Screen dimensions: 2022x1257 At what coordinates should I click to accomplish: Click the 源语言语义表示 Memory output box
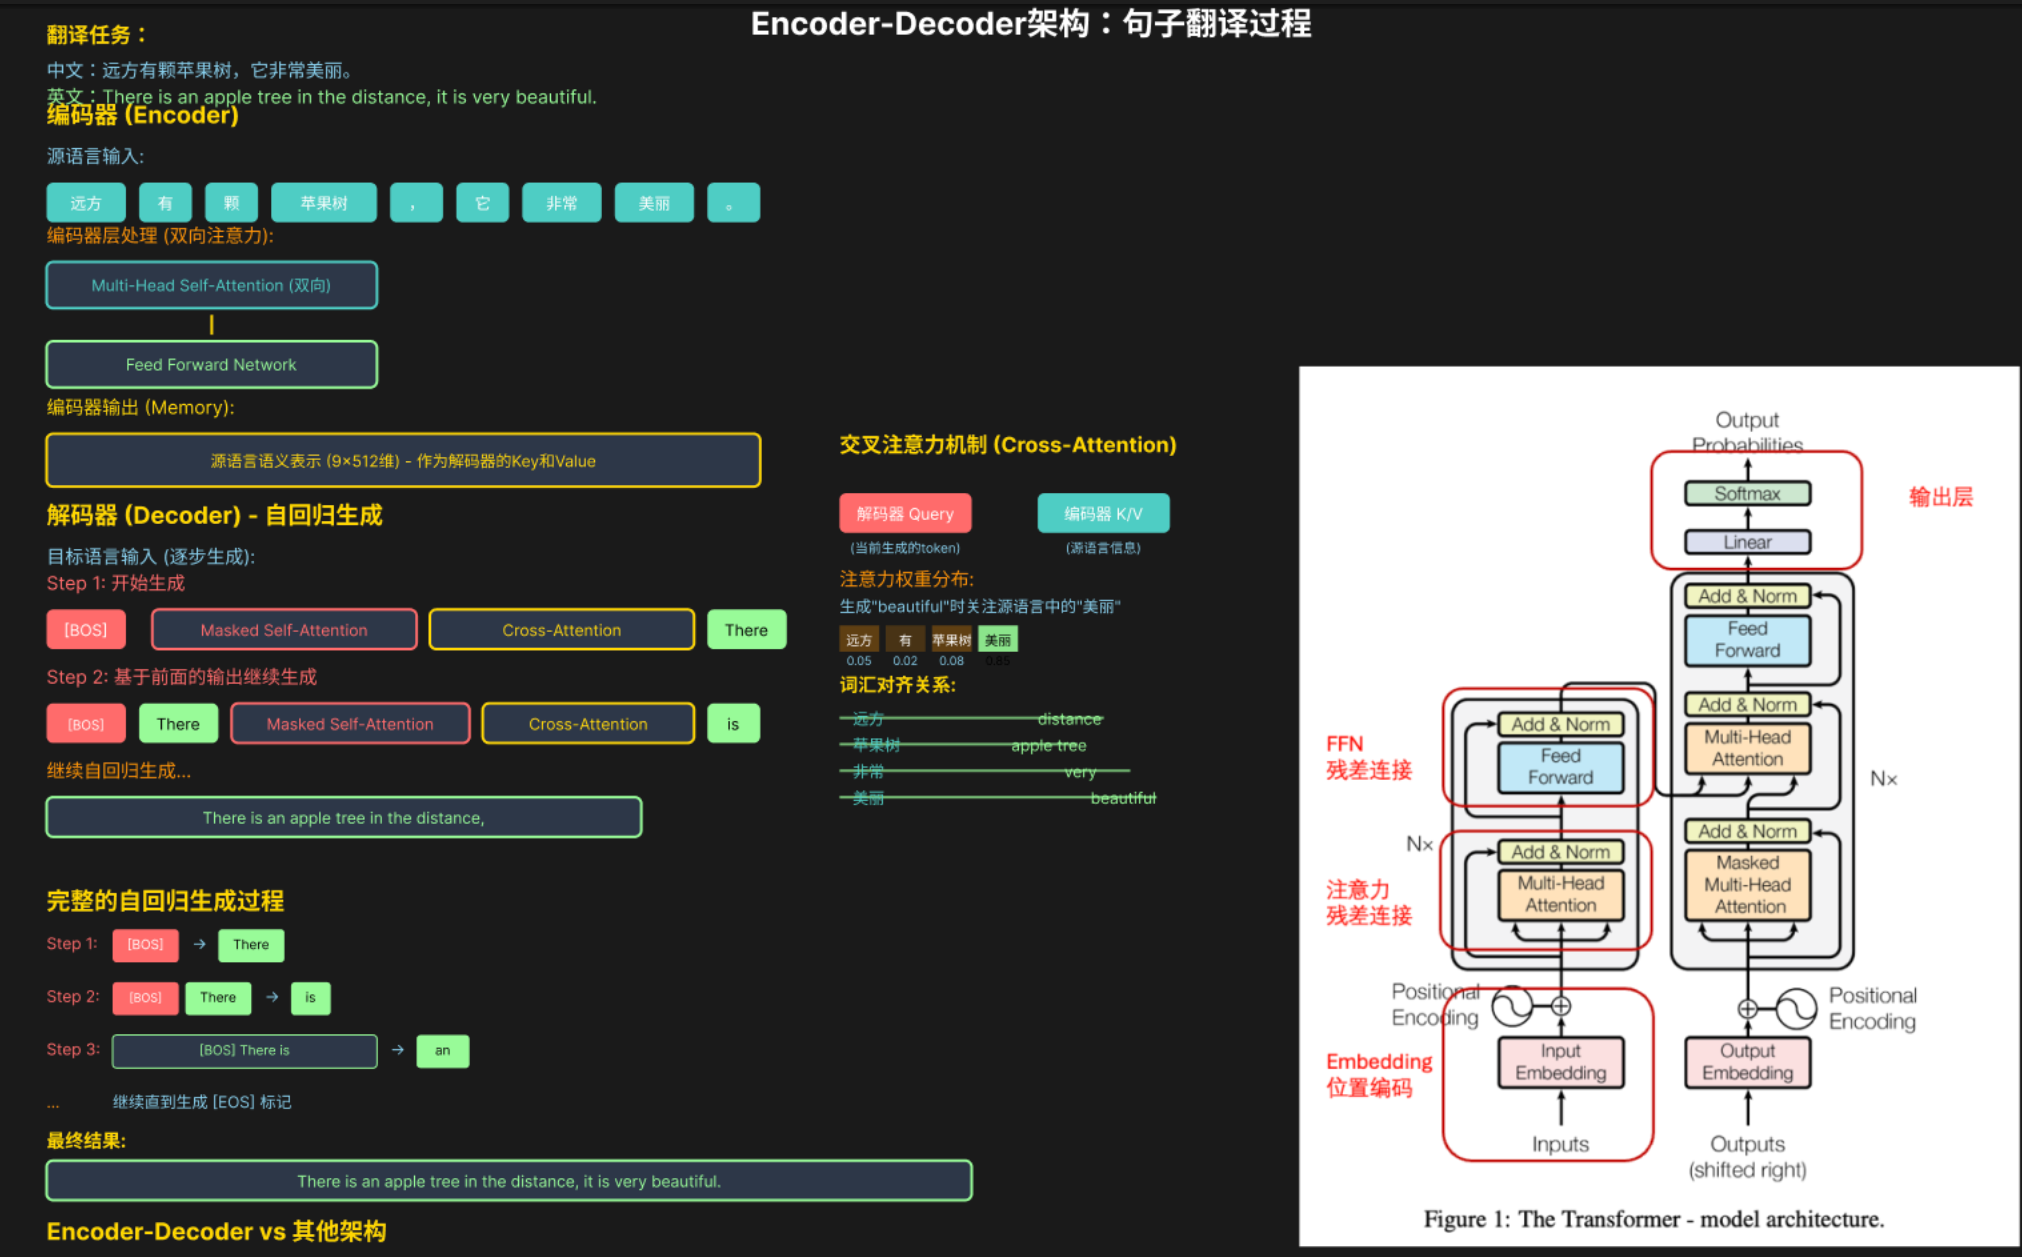tap(403, 461)
